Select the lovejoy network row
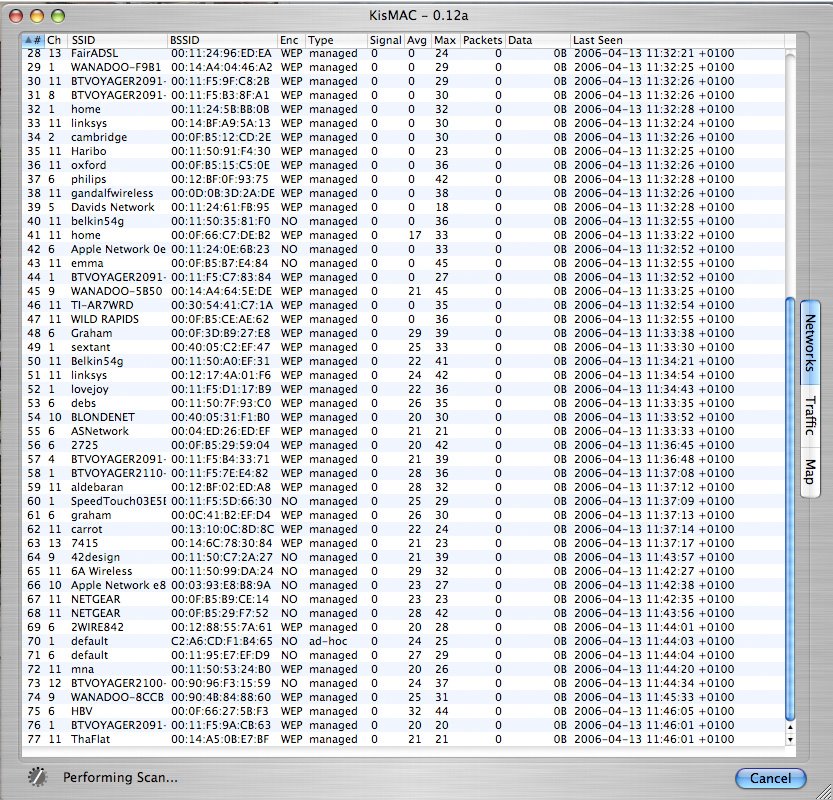The width and height of the screenshot is (833, 800). click(403, 389)
